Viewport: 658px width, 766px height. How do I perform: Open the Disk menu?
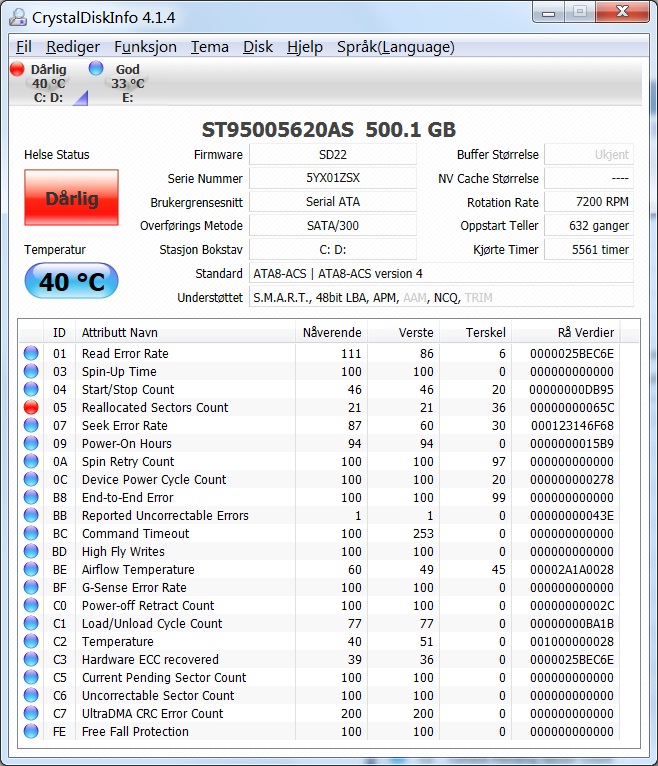tap(258, 47)
